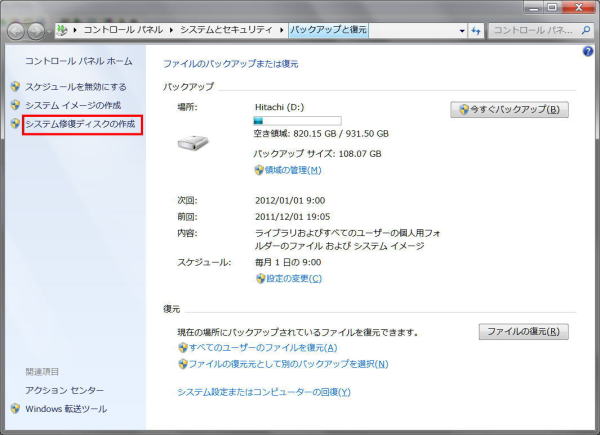Viewport: 600px width, 435px height.
Task: Open システム設定またはコンピューターの回復(Y) link
Action: [x=264, y=392]
